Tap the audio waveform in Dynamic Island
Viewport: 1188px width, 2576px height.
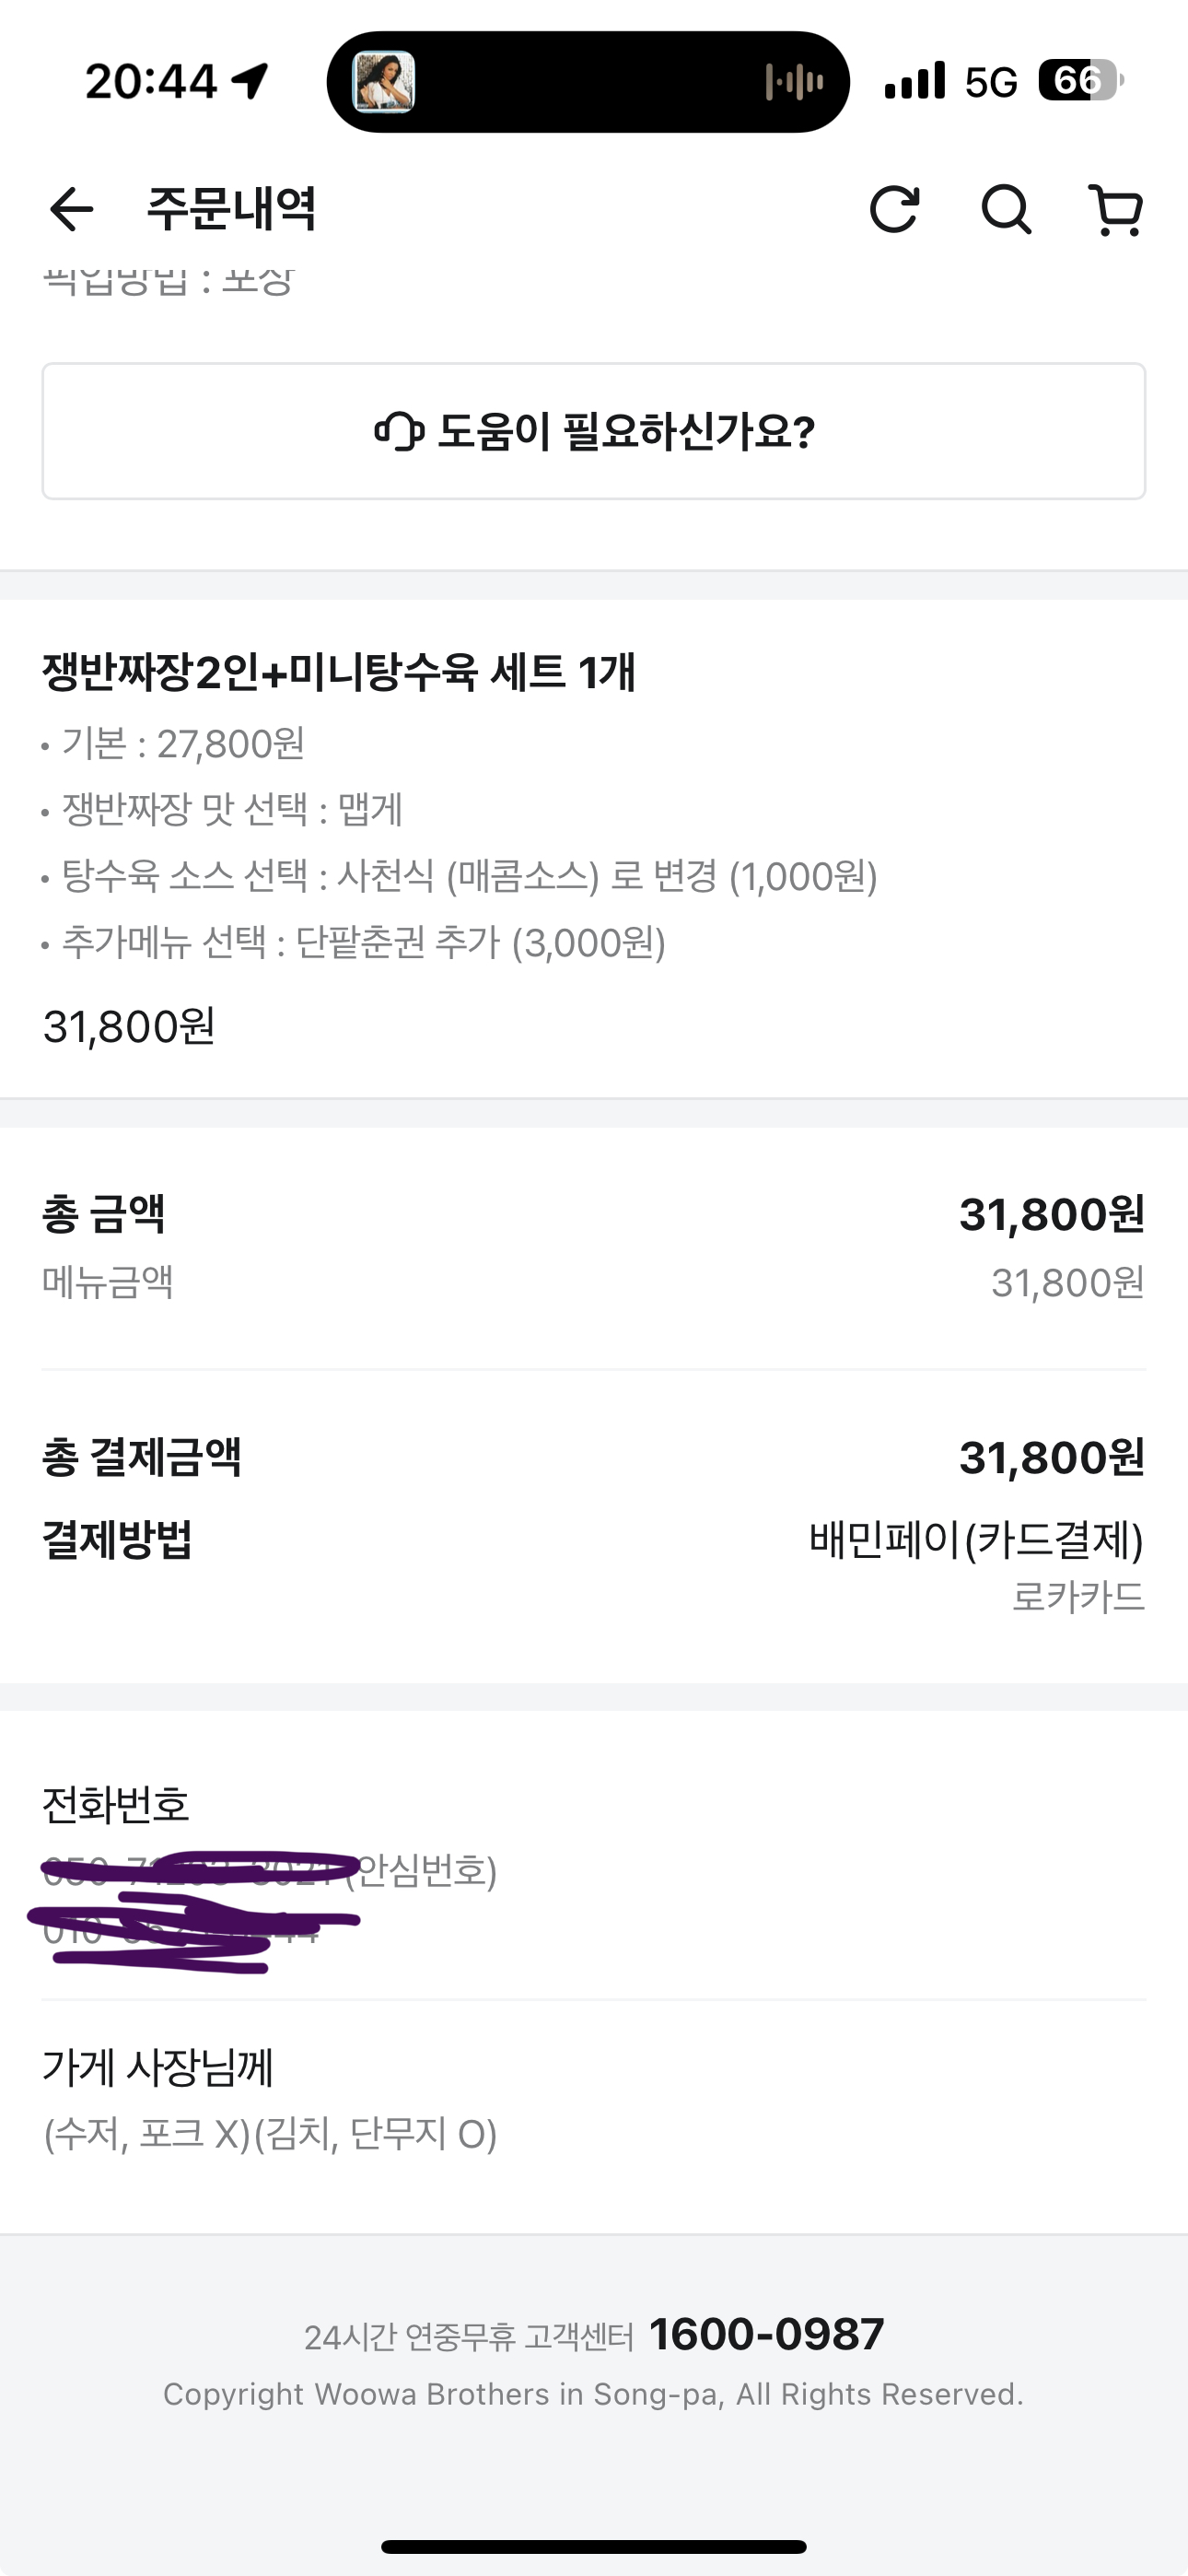click(x=794, y=82)
